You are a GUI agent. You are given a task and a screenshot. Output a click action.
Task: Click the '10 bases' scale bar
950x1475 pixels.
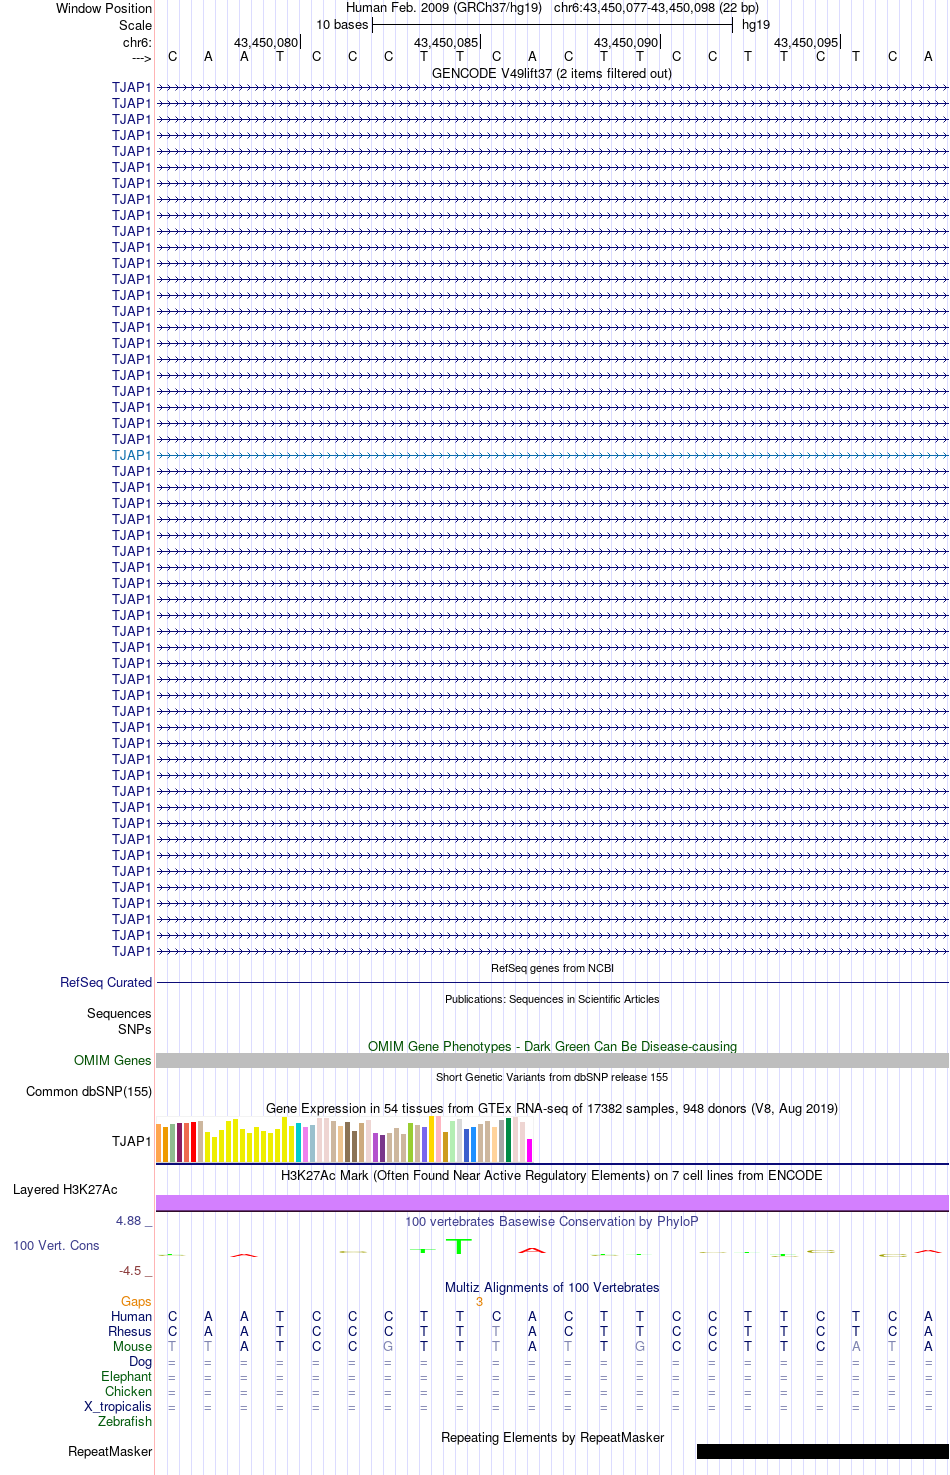point(552,25)
